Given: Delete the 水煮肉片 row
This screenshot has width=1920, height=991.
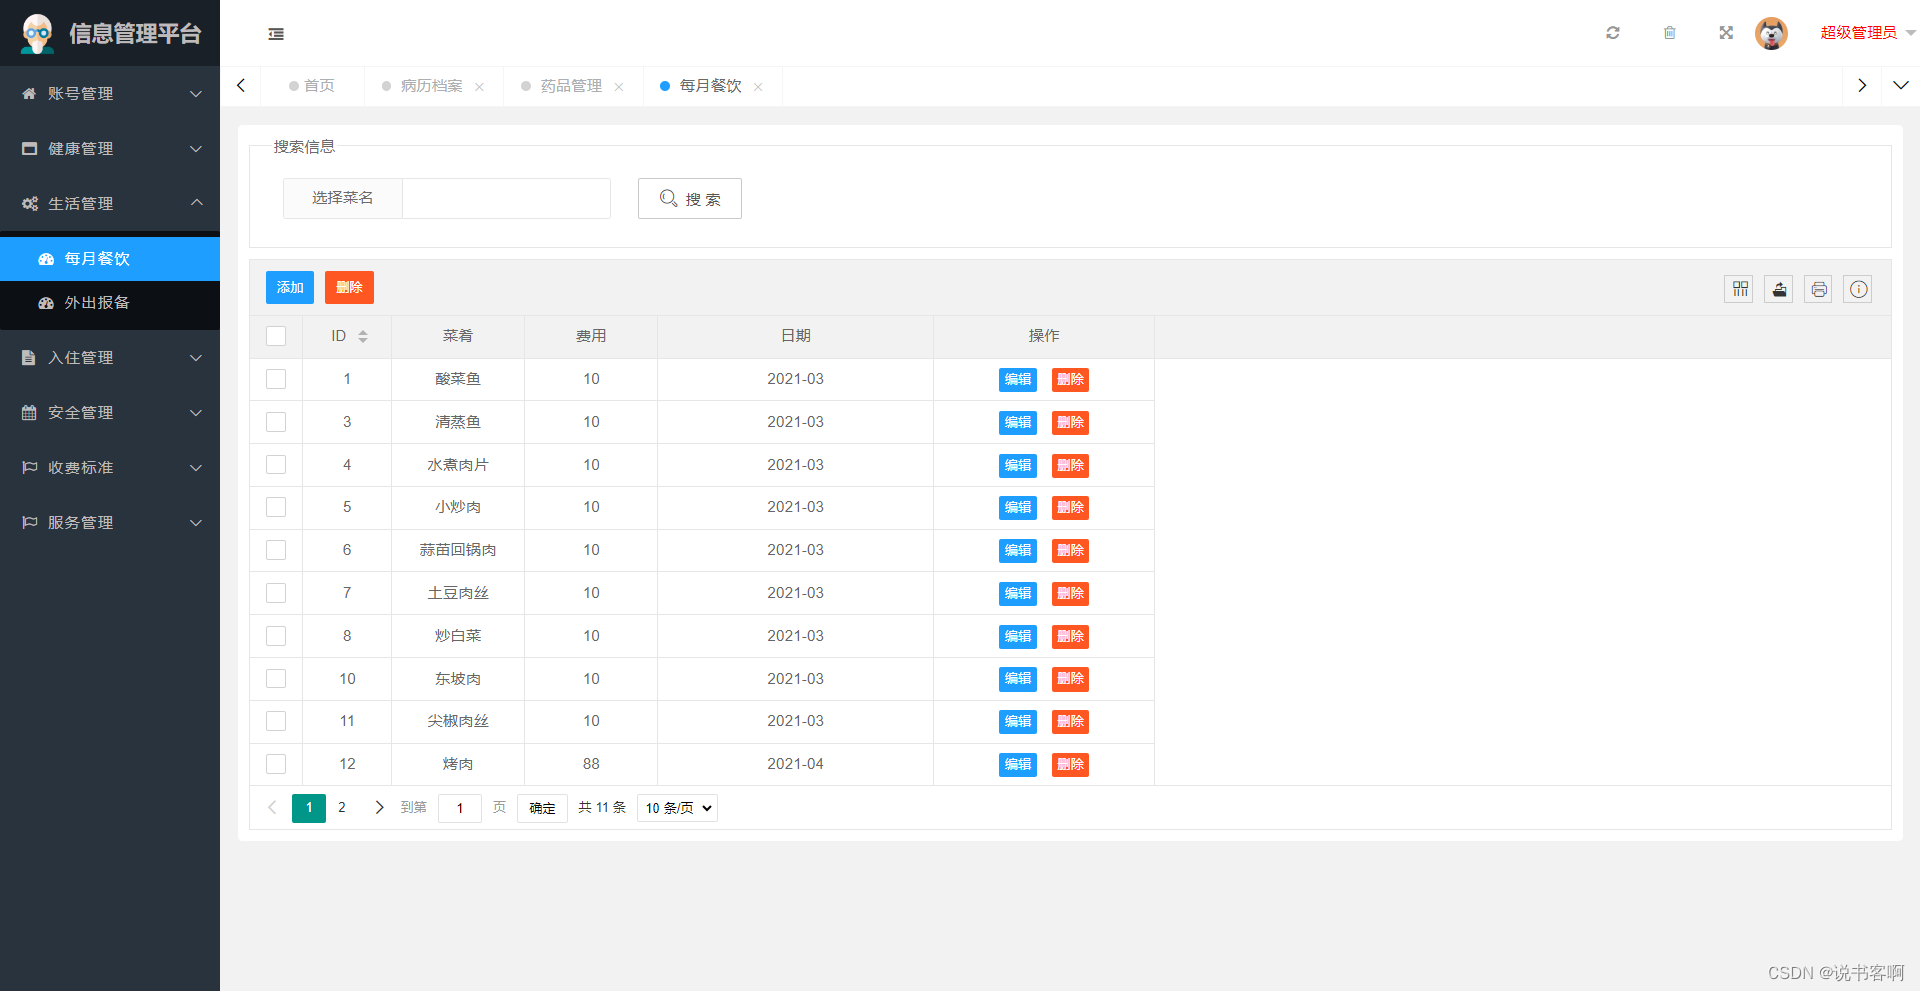Looking at the screenshot, I should point(1070,466).
